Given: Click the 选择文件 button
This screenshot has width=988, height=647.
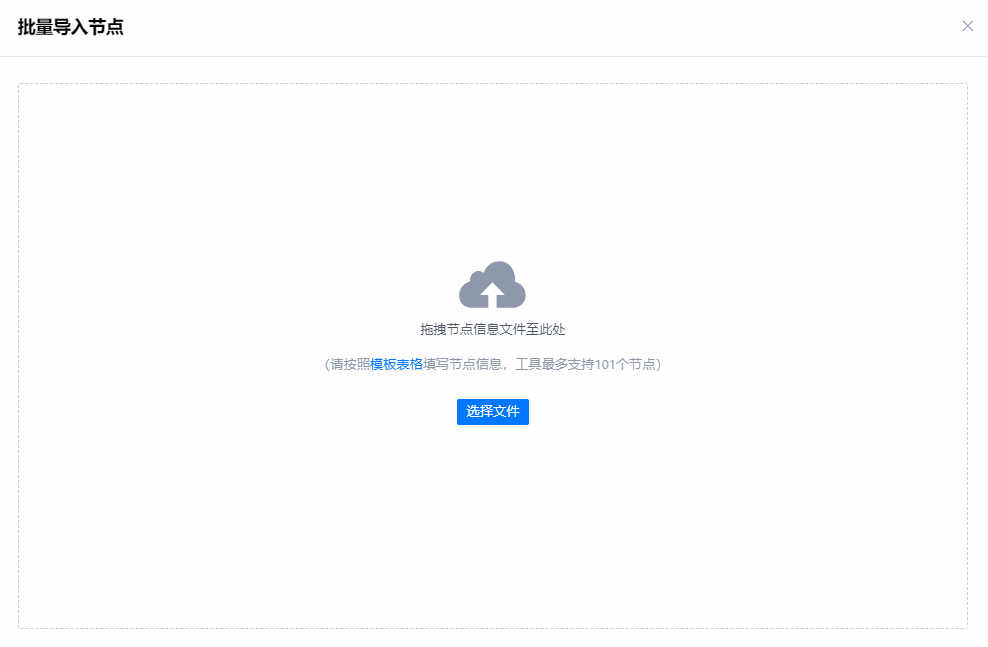Looking at the screenshot, I should (493, 411).
